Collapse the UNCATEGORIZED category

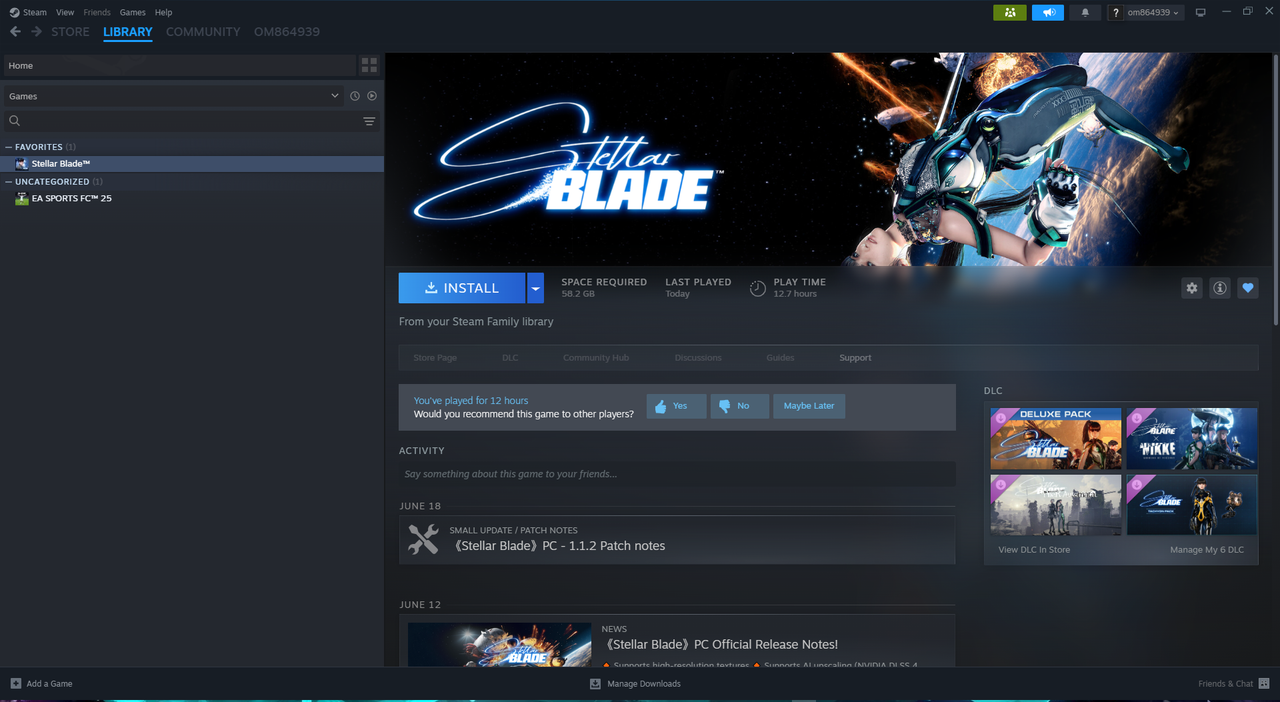point(9,182)
